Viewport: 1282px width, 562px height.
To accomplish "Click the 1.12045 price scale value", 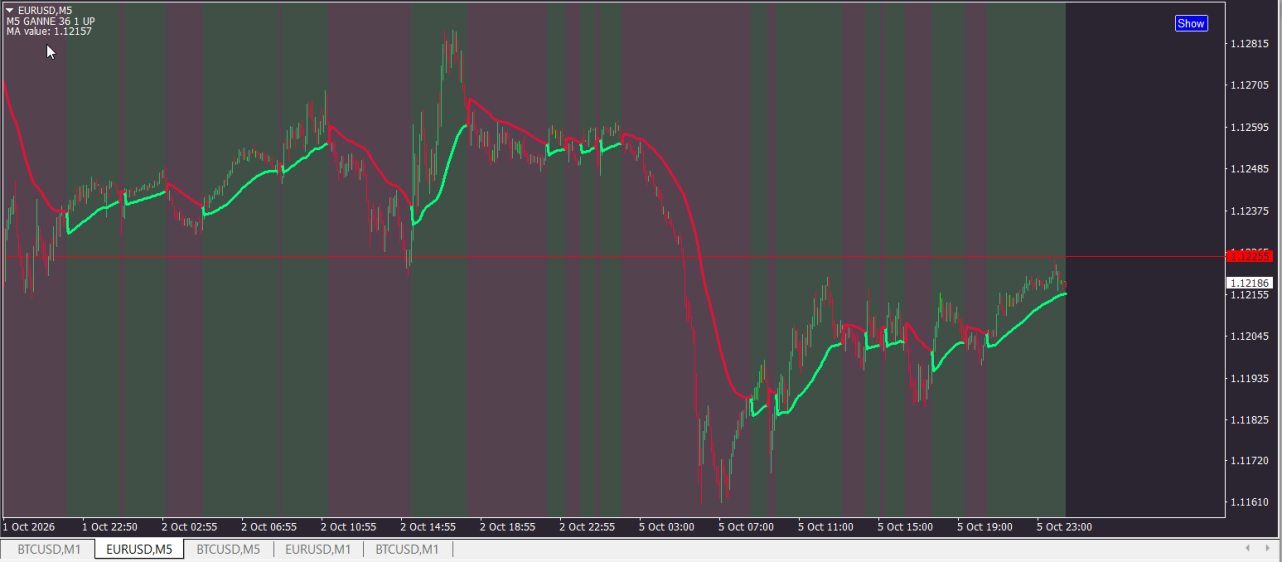I will pos(1249,336).
